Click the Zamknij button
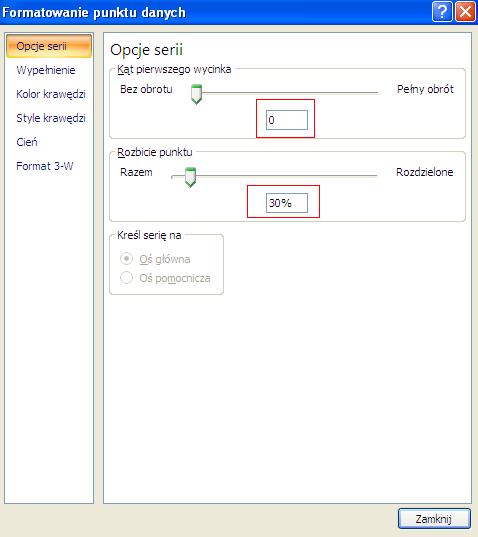 tap(434, 519)
